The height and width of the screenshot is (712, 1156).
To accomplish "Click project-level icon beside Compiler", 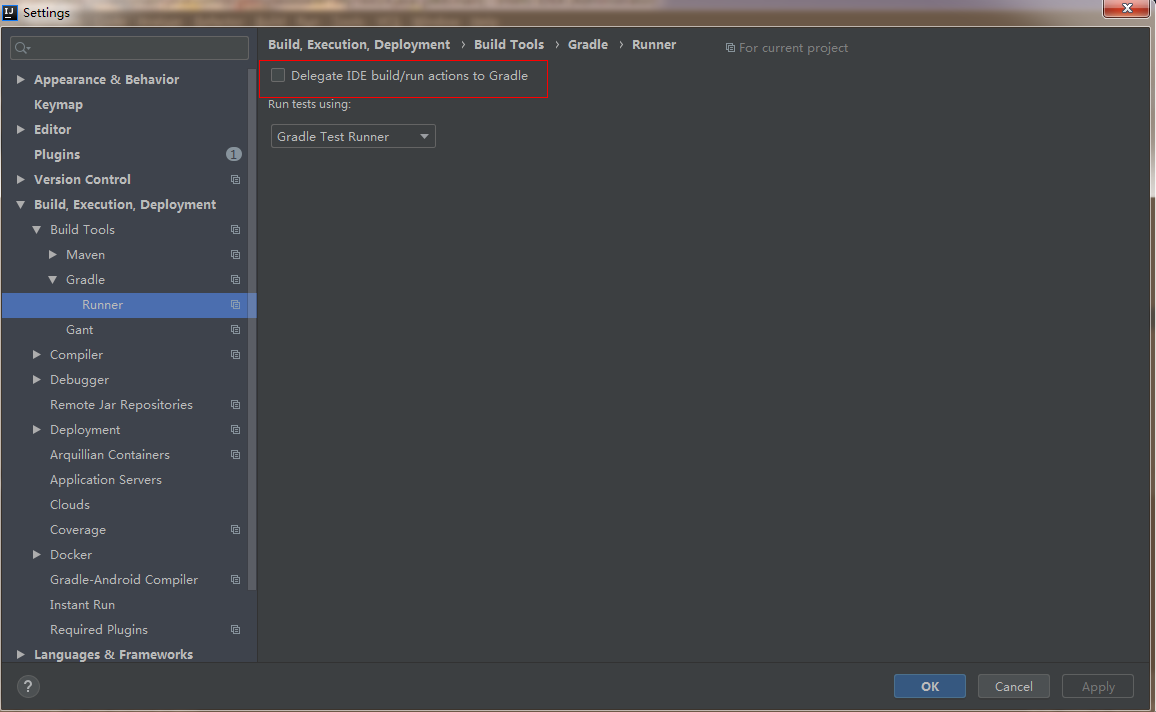I will [235, 355].
